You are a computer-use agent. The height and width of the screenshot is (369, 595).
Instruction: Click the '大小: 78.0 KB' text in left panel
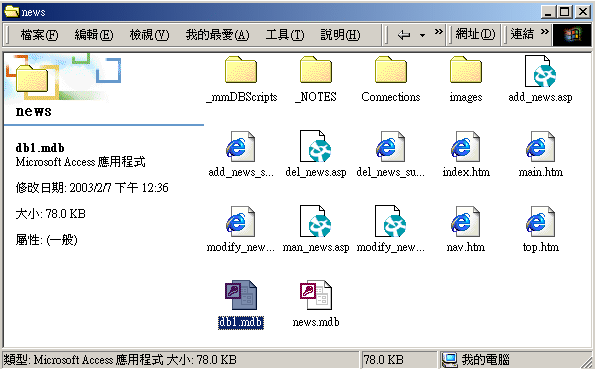click(50, 214)
